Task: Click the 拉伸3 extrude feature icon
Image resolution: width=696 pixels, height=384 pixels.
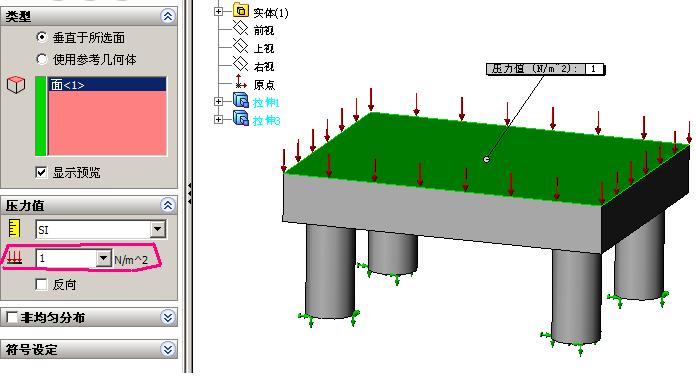Action: pyautogui.click(x=241, y=119)
